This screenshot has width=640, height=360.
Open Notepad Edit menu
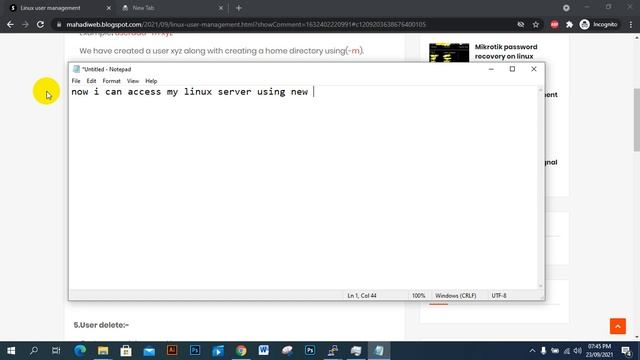pos(91,81)
